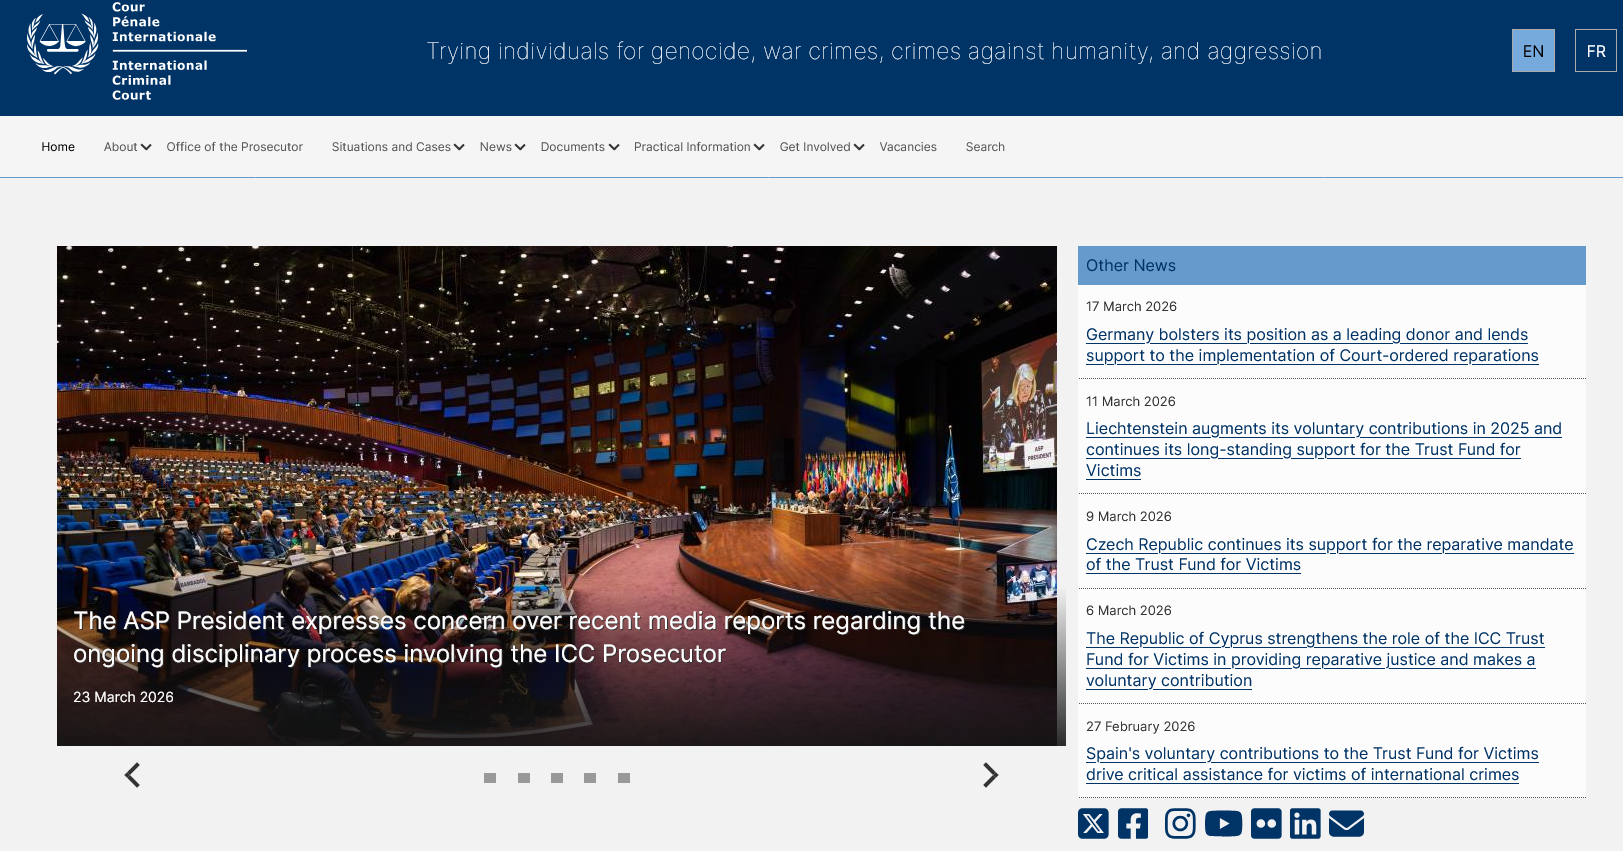This screenshot has height=851, width=1623.
Task: Go to the previous carousel slide
Action: coord(132,775)
